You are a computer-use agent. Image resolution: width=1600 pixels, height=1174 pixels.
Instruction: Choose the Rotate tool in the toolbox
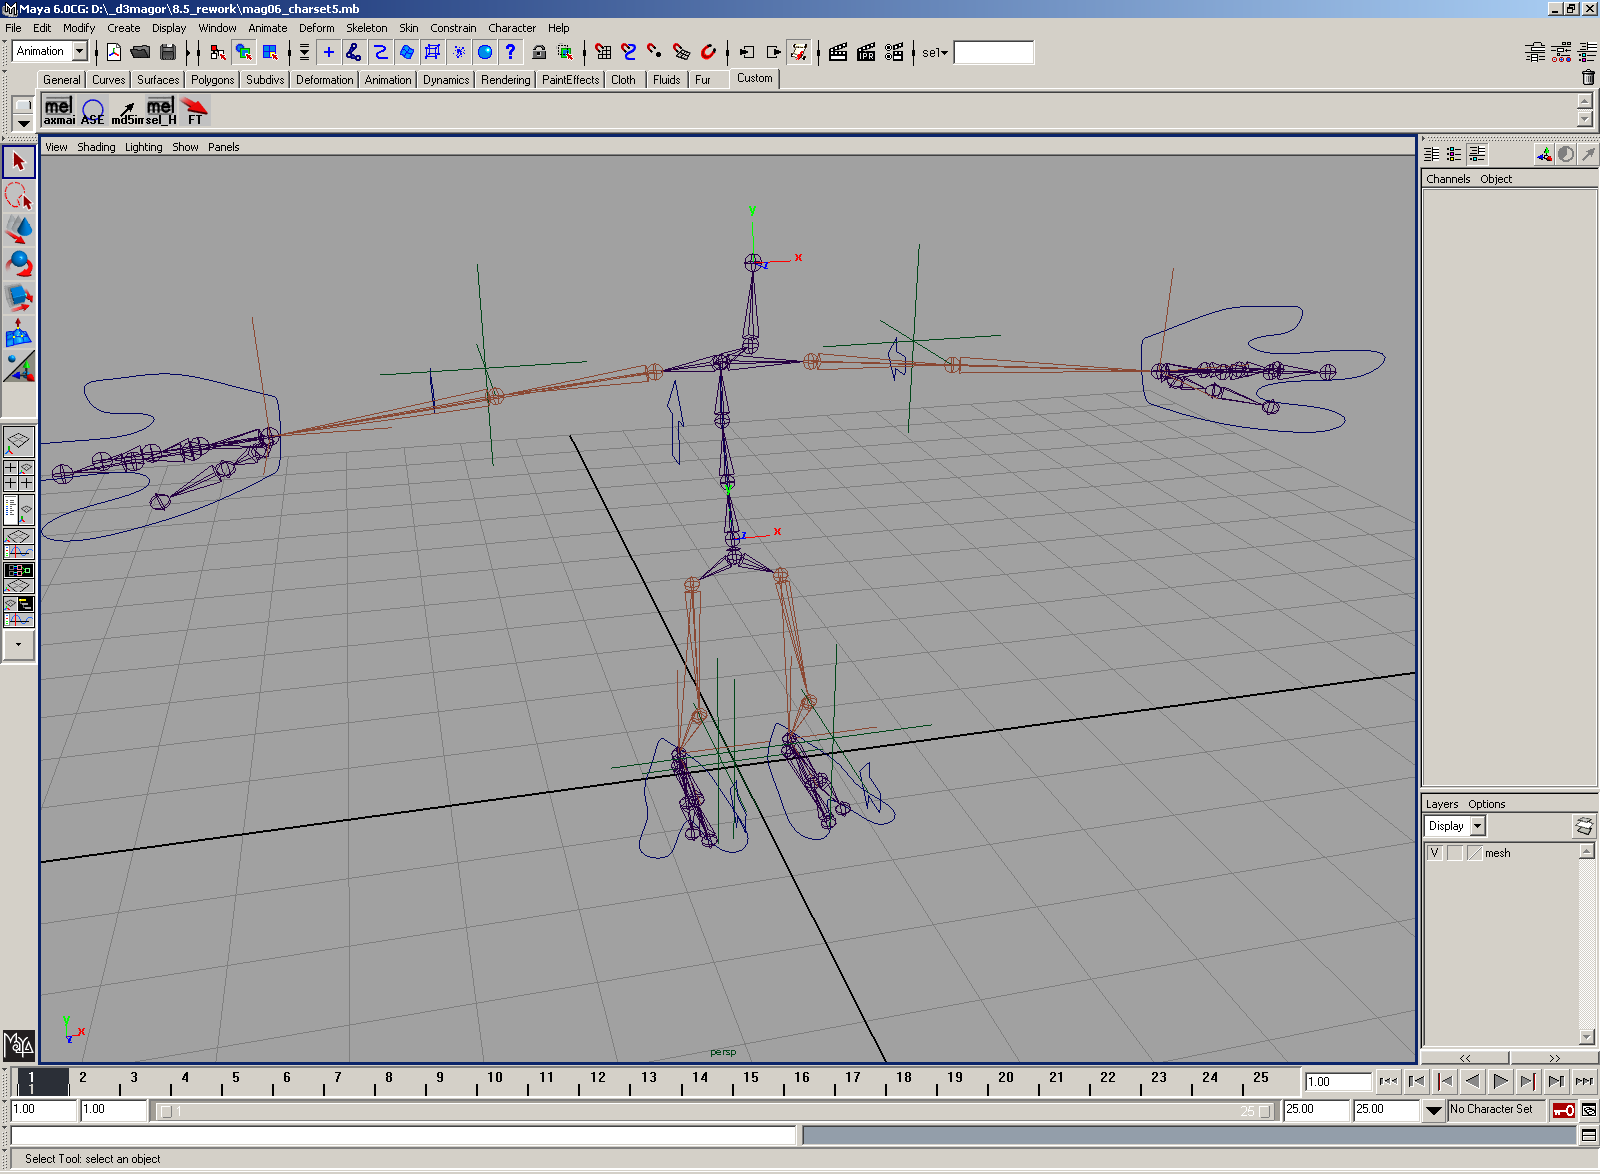coord(19,263)
